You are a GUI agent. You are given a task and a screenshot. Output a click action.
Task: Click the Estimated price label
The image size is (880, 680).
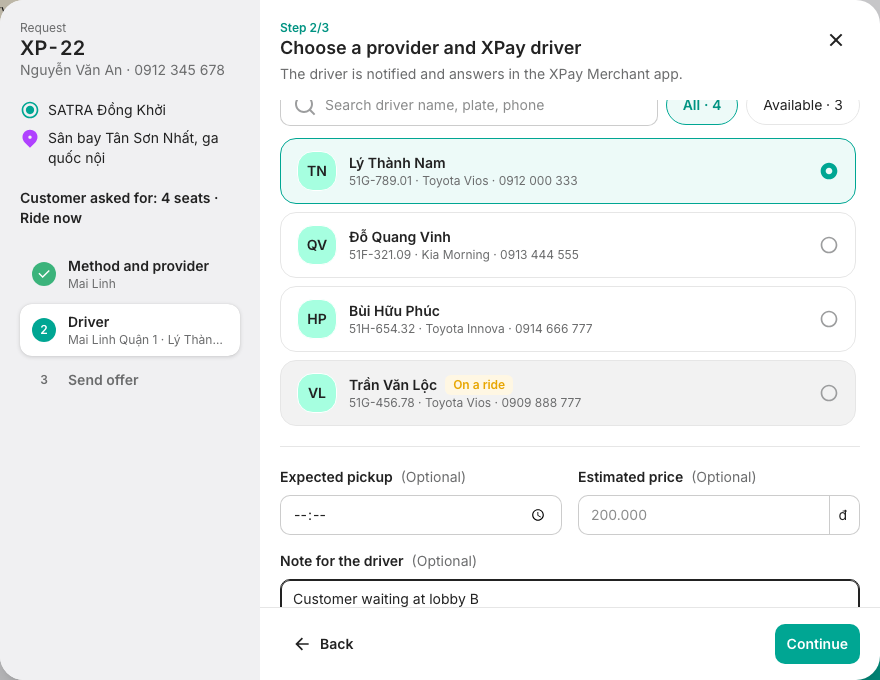point(630,477)
